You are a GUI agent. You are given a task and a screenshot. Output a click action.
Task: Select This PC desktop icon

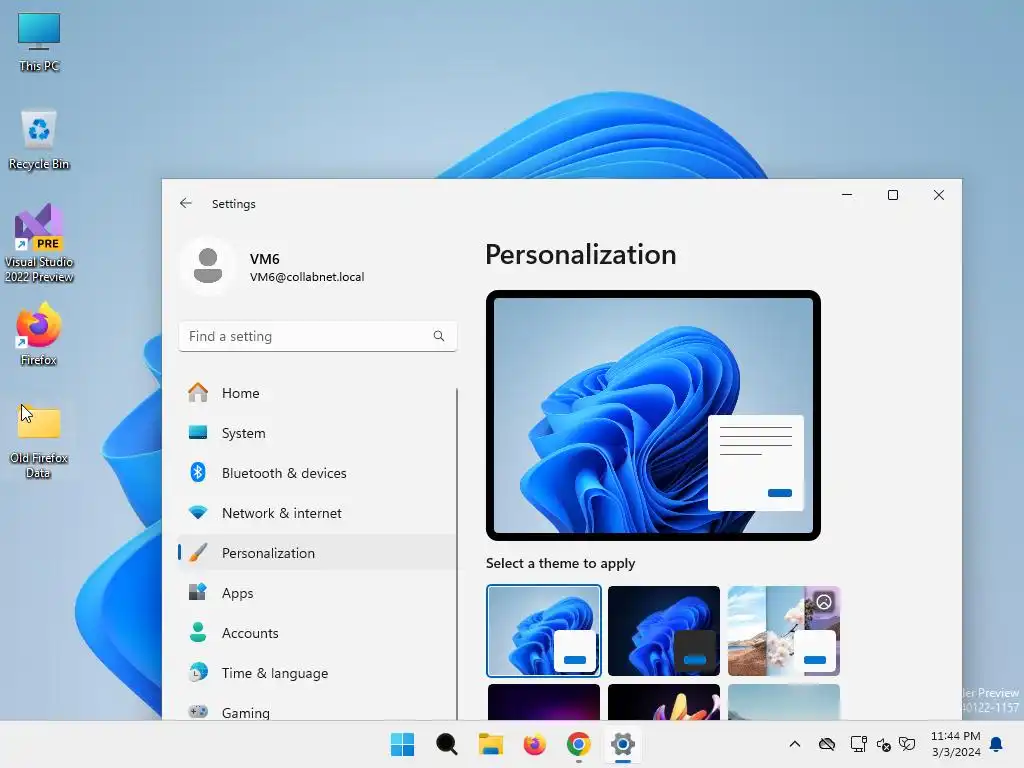(x=39, y=42)
